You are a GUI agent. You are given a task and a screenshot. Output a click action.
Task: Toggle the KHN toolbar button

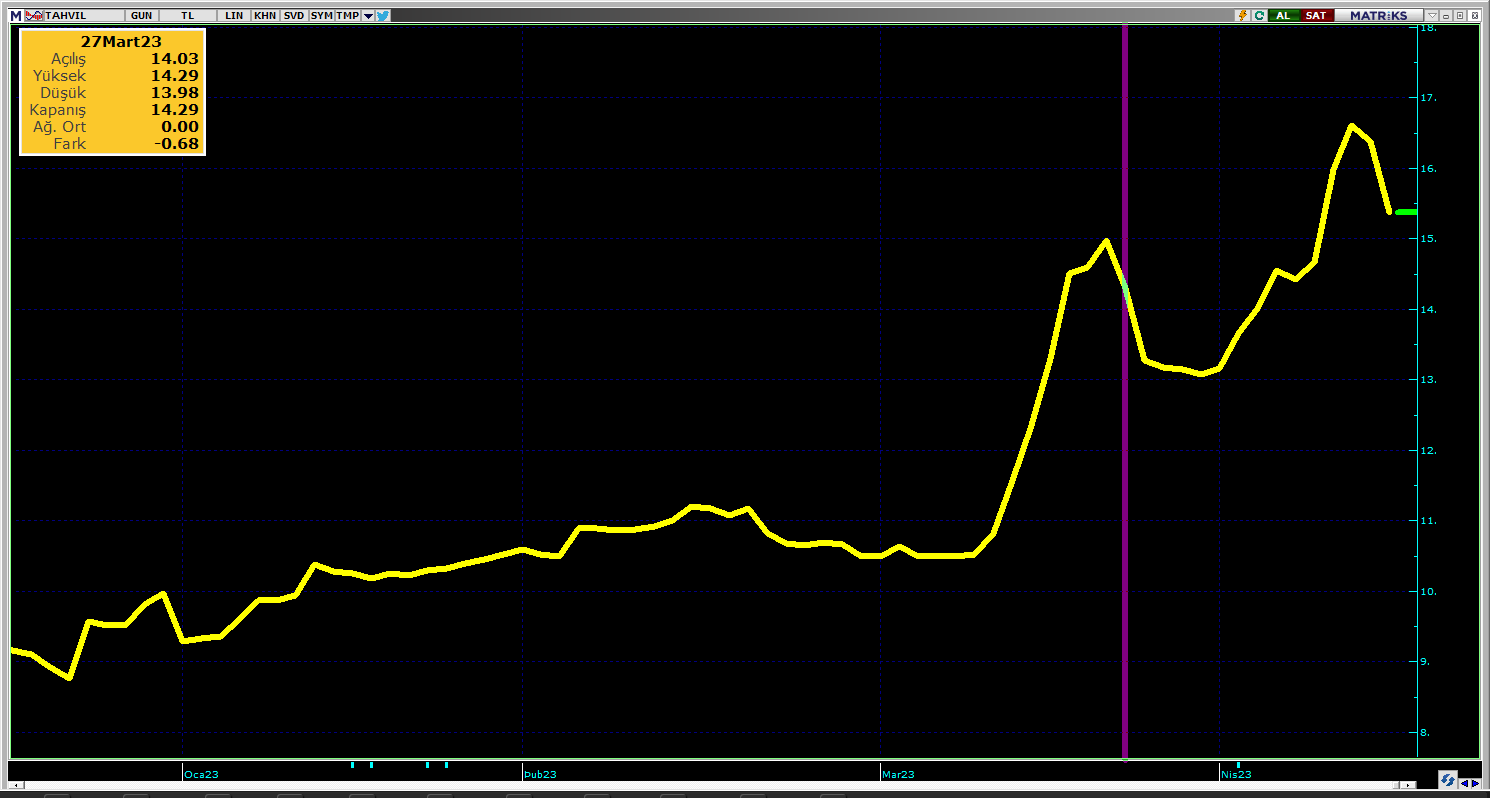click(265, 16)
